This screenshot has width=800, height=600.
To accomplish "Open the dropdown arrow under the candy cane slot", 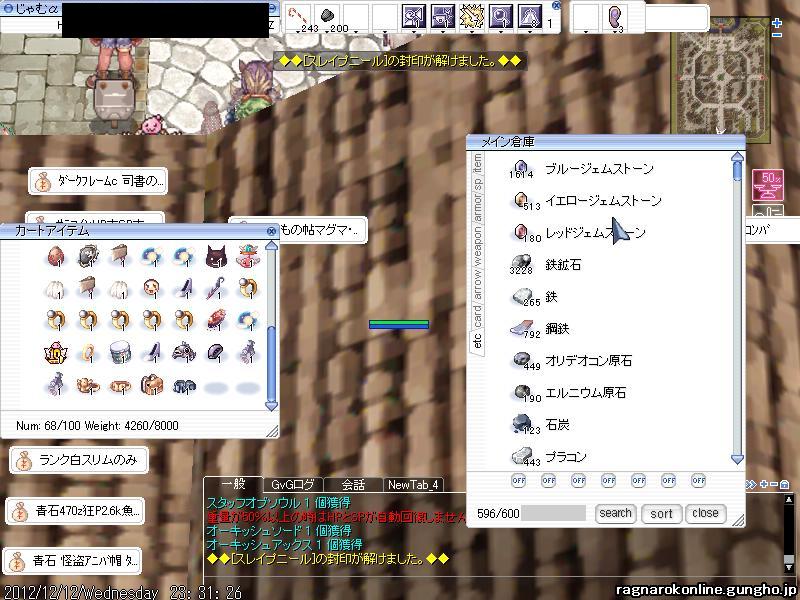I will coord(297,32).
